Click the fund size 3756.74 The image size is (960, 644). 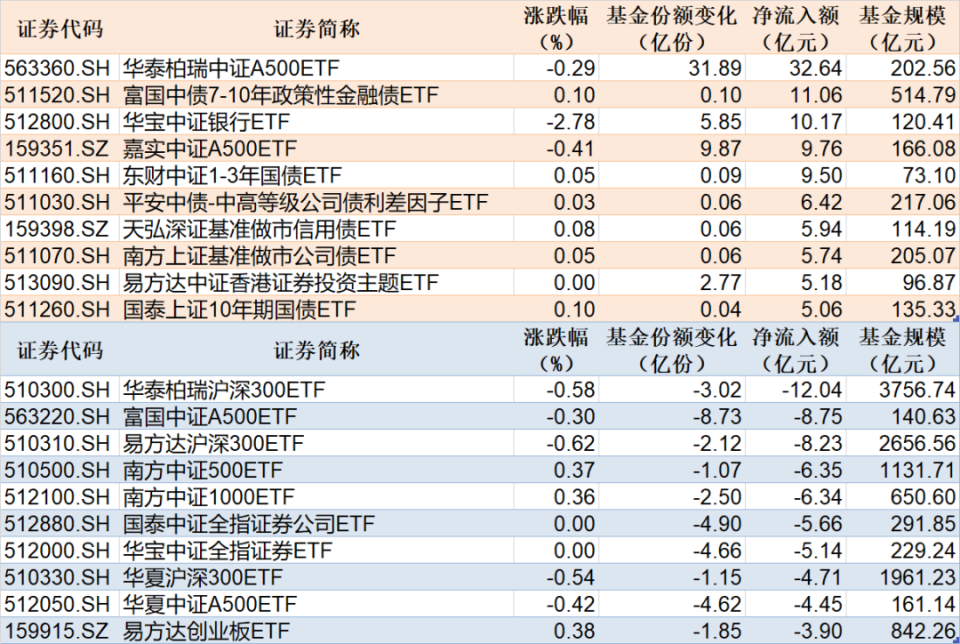tap(917, 390)
